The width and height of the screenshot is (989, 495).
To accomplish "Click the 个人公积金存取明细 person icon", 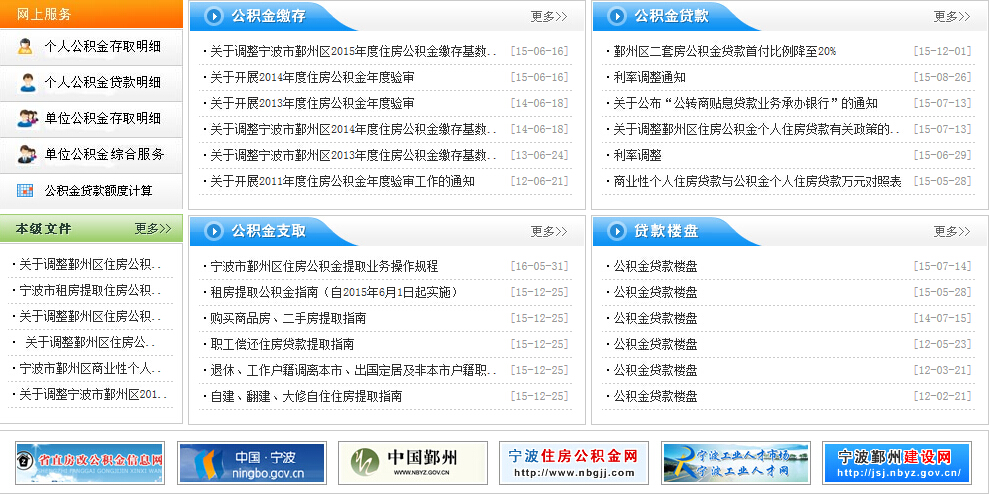I will tap(25, 47).
